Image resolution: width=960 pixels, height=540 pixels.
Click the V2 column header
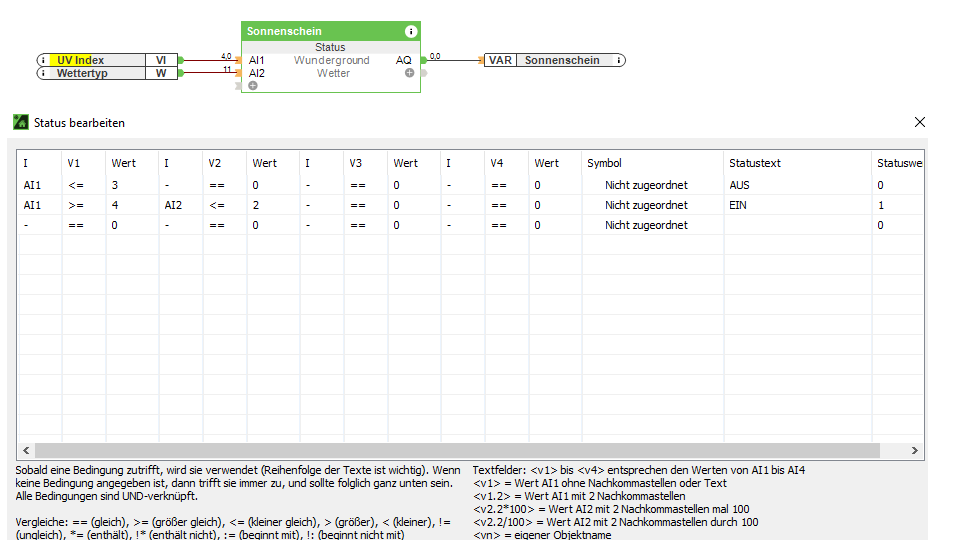(214, 163)
